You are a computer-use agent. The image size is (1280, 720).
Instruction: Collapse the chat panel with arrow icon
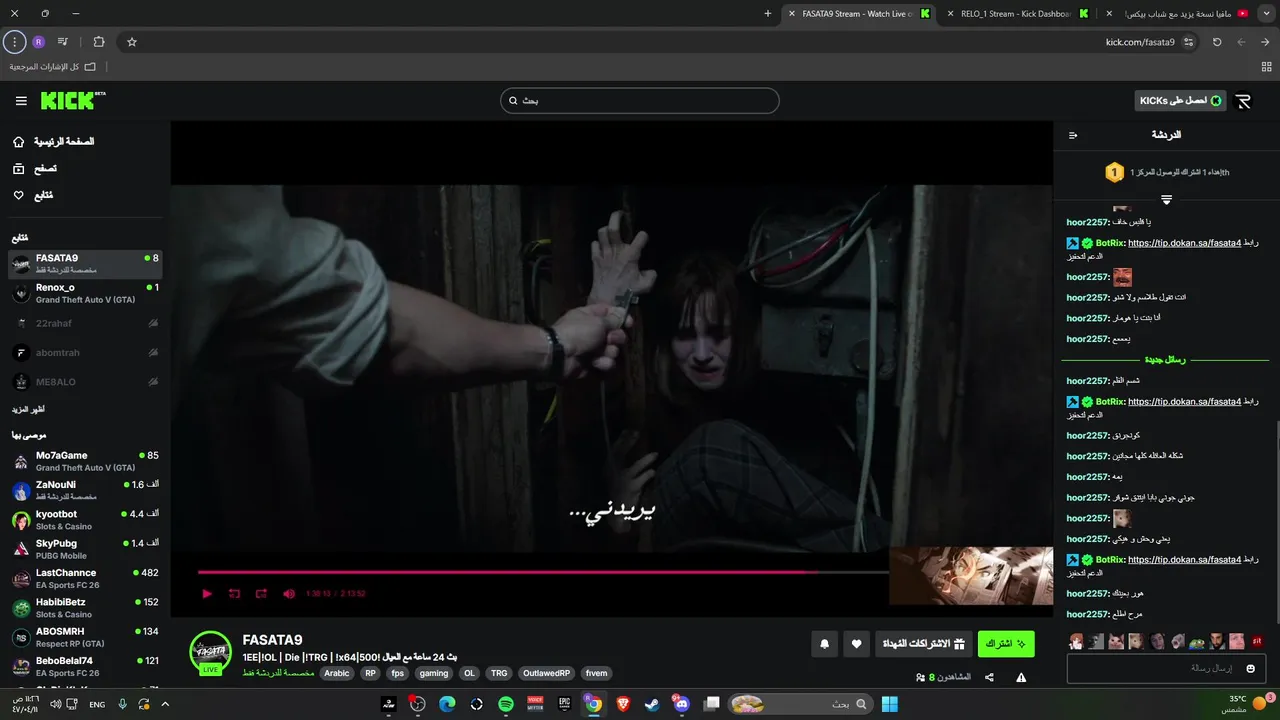pyautogui.click(x=1073, y=135)
